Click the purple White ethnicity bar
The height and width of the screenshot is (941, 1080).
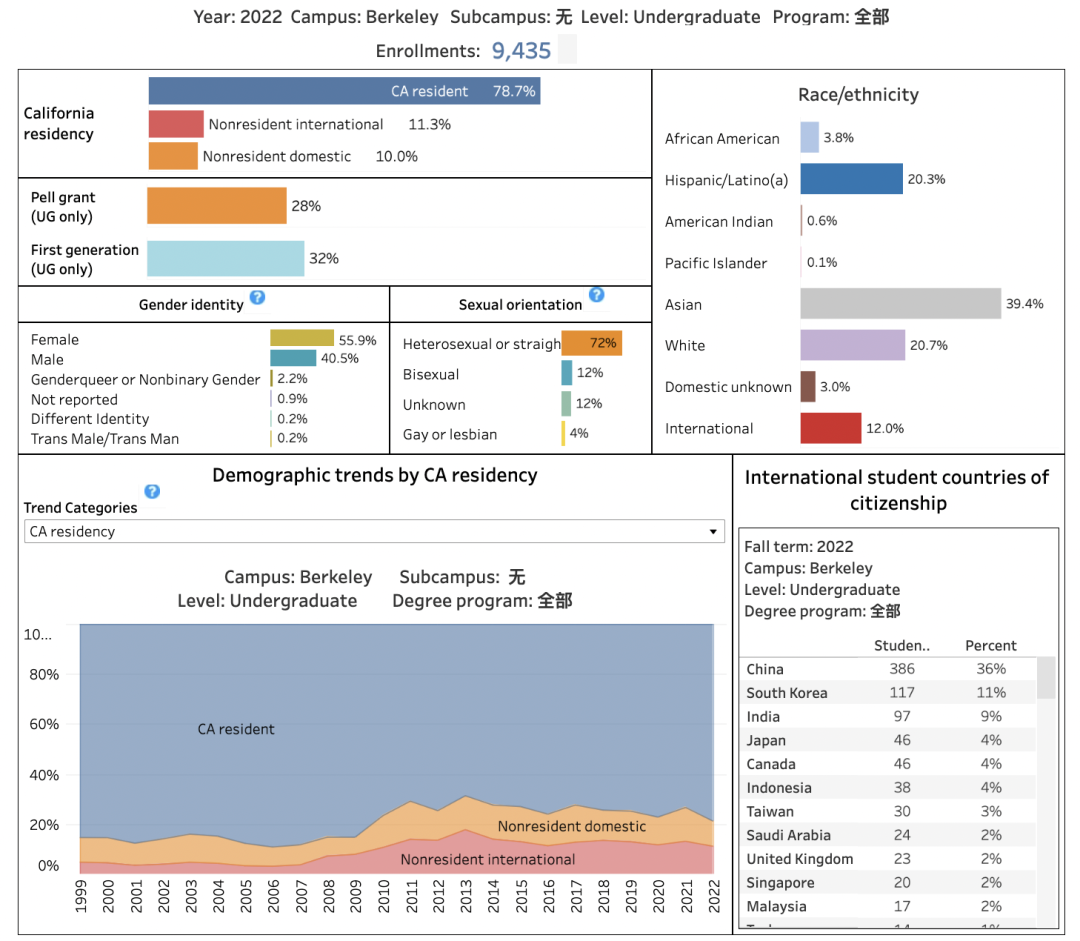[x=852, y=345]
